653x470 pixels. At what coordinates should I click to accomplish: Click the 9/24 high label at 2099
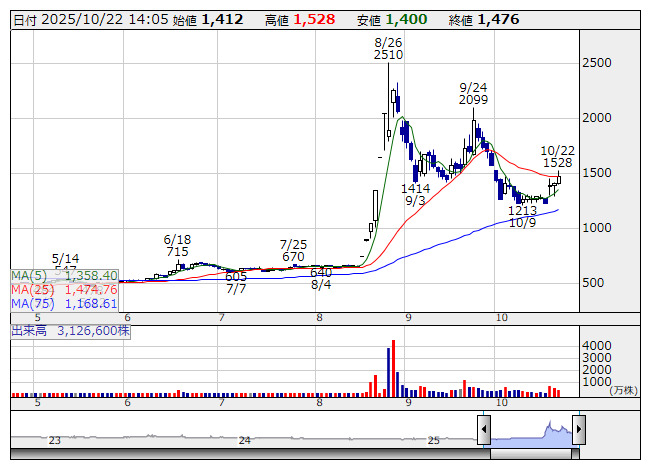click(x=473, y=94)
